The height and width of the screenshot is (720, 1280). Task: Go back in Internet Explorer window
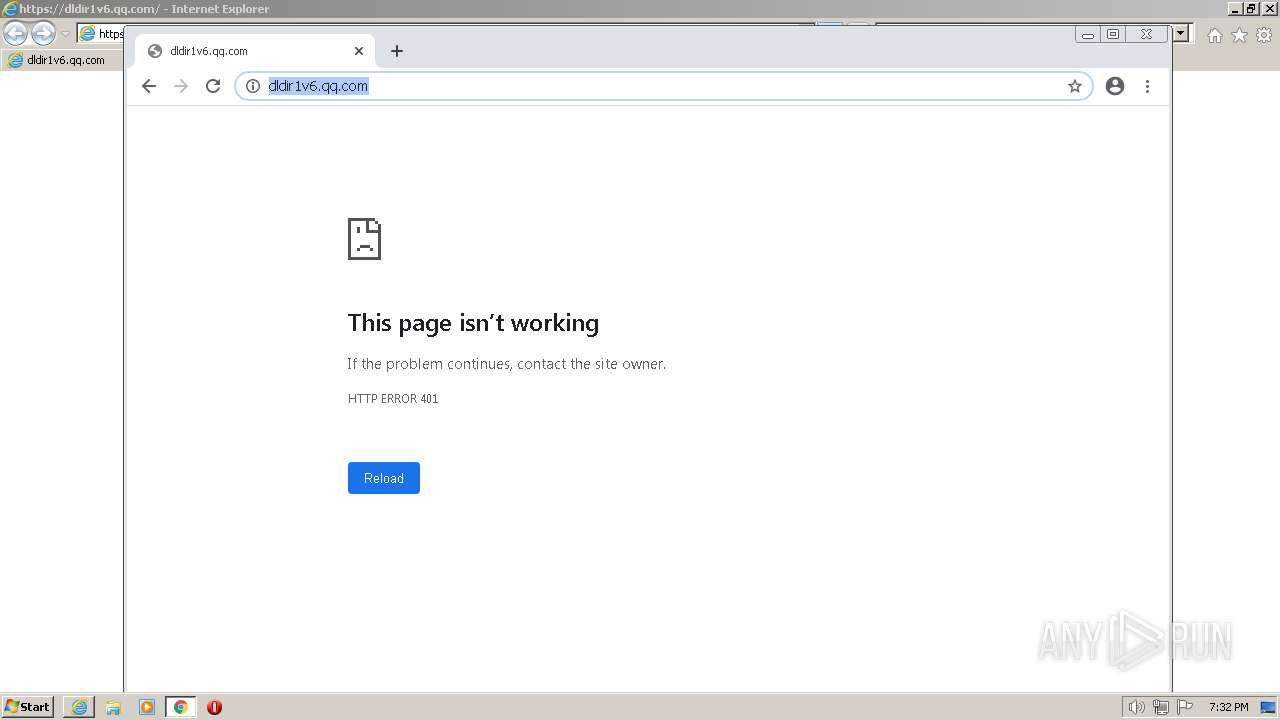tap(15, 34)
